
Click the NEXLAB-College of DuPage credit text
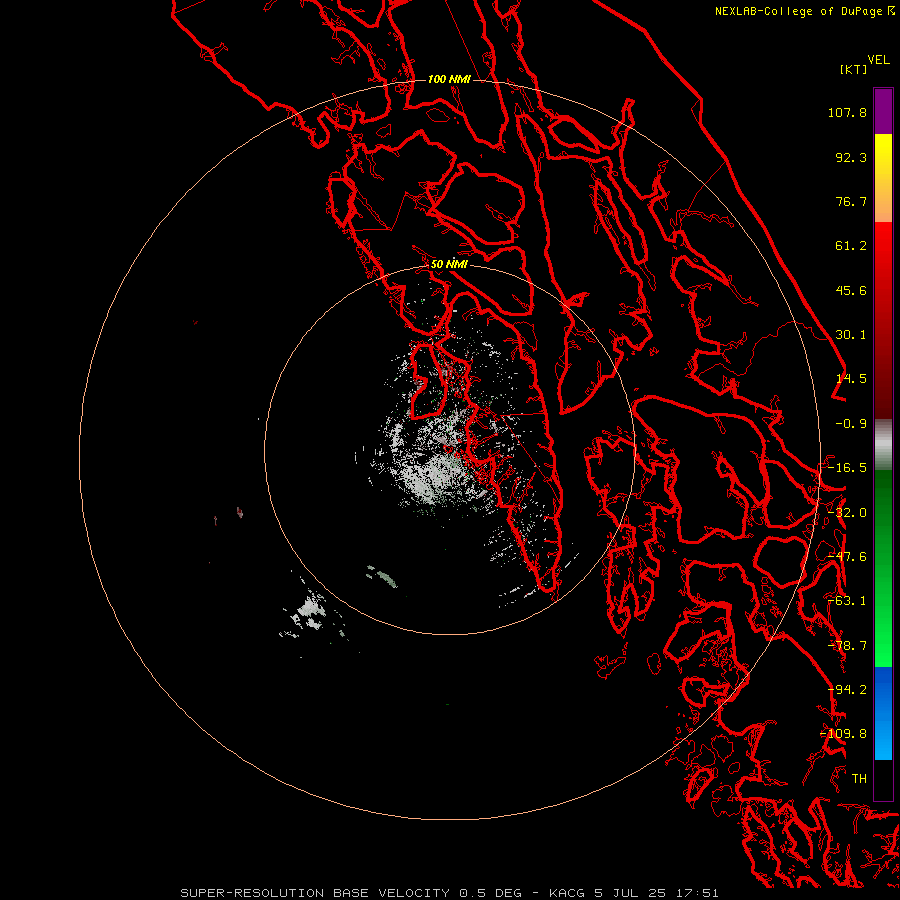798,11
